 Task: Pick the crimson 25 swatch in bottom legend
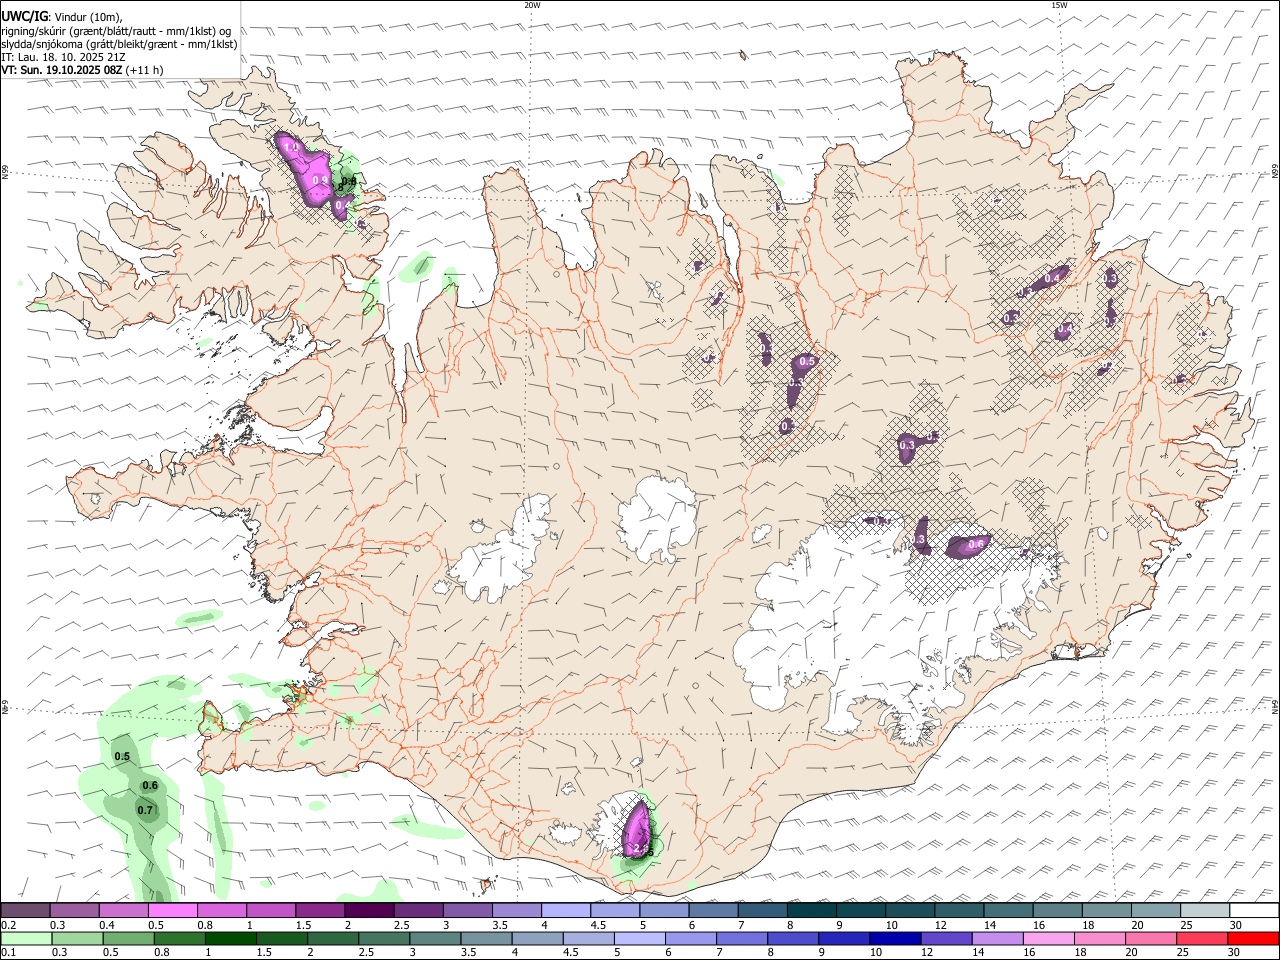coord(1202,938)
